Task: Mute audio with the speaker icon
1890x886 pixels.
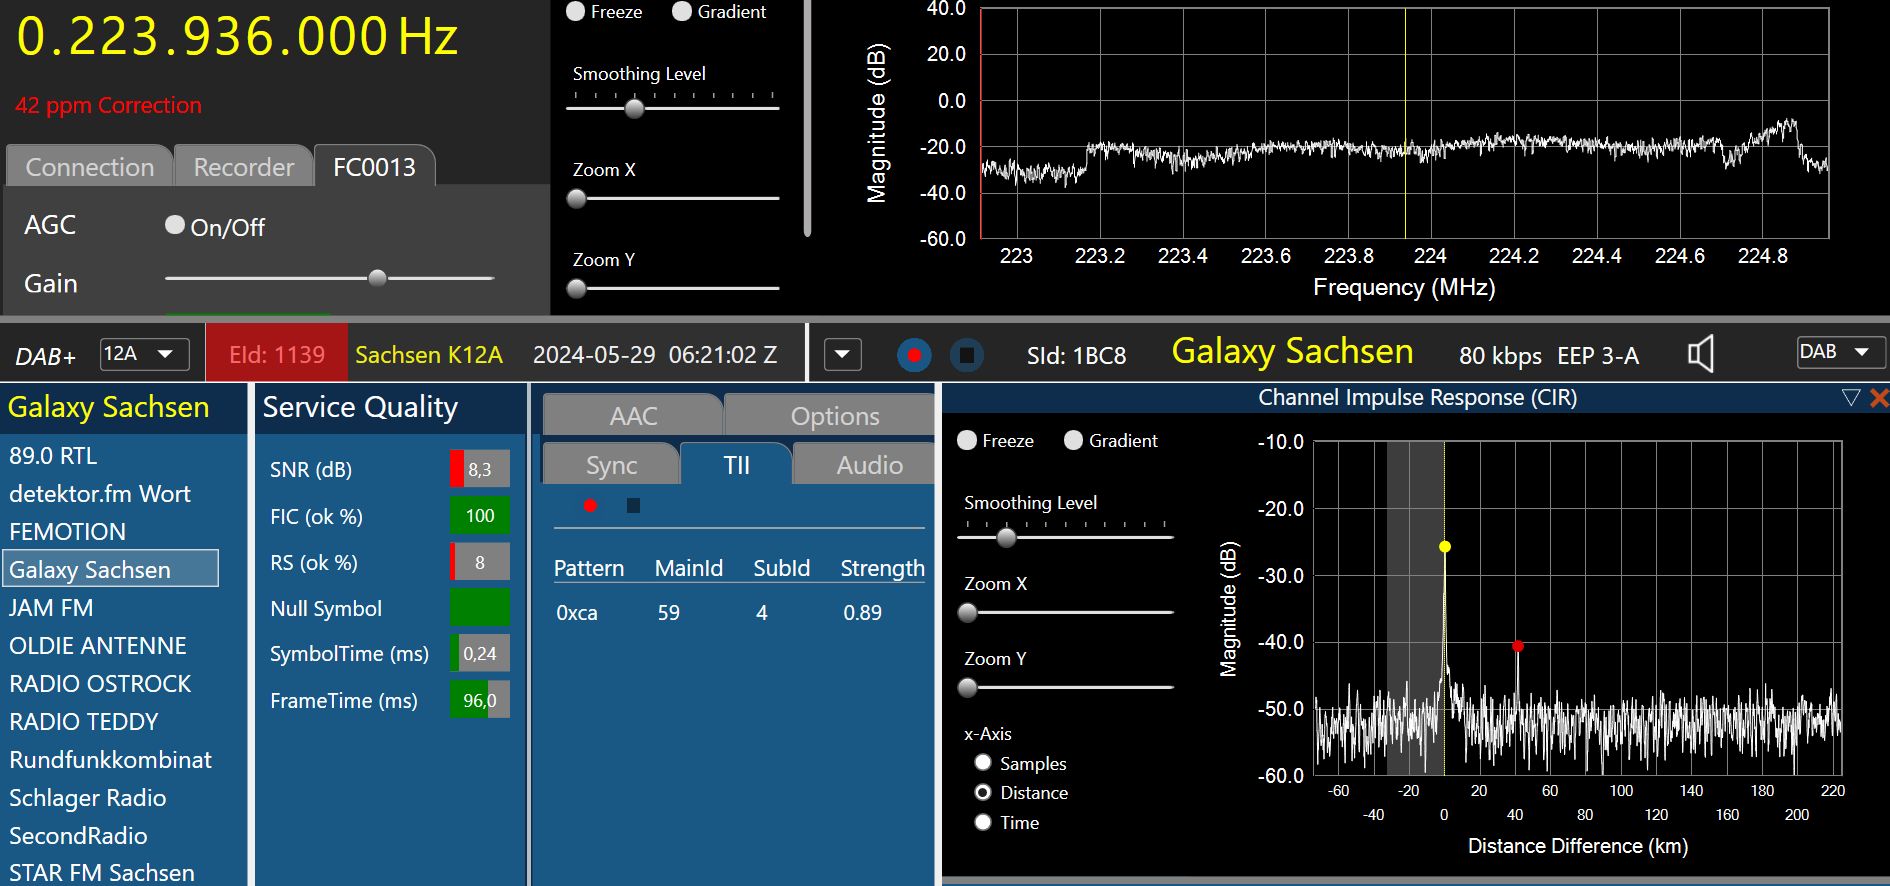Action: (1700, 354)
